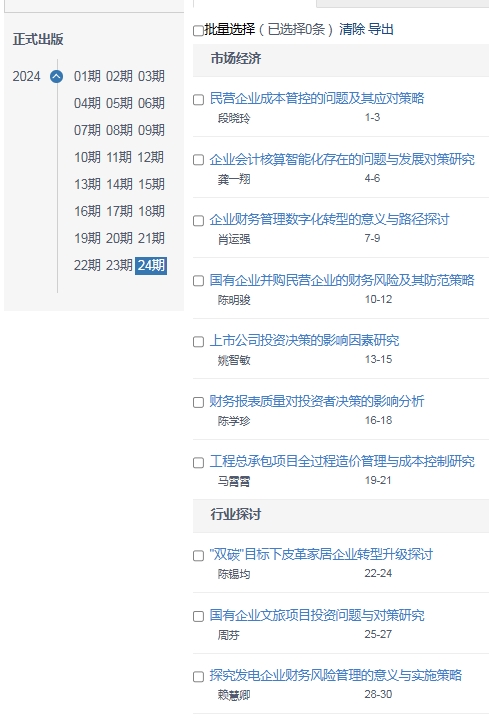This screenshot has height=720, width=489.
Task: Open article 企业财务管理数字化转型的意义与路径探讨
Action: pos(329,219)
